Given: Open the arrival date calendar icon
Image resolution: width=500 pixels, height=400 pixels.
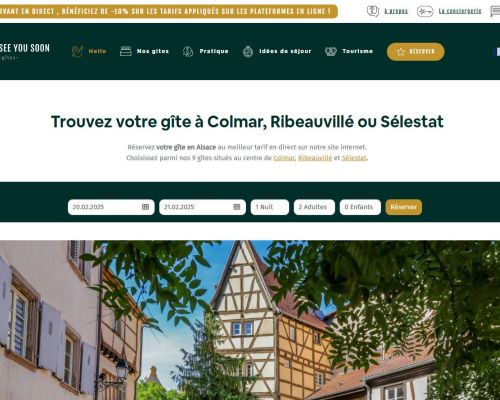Looking at the screenshot, I should [x=145, y=207].
